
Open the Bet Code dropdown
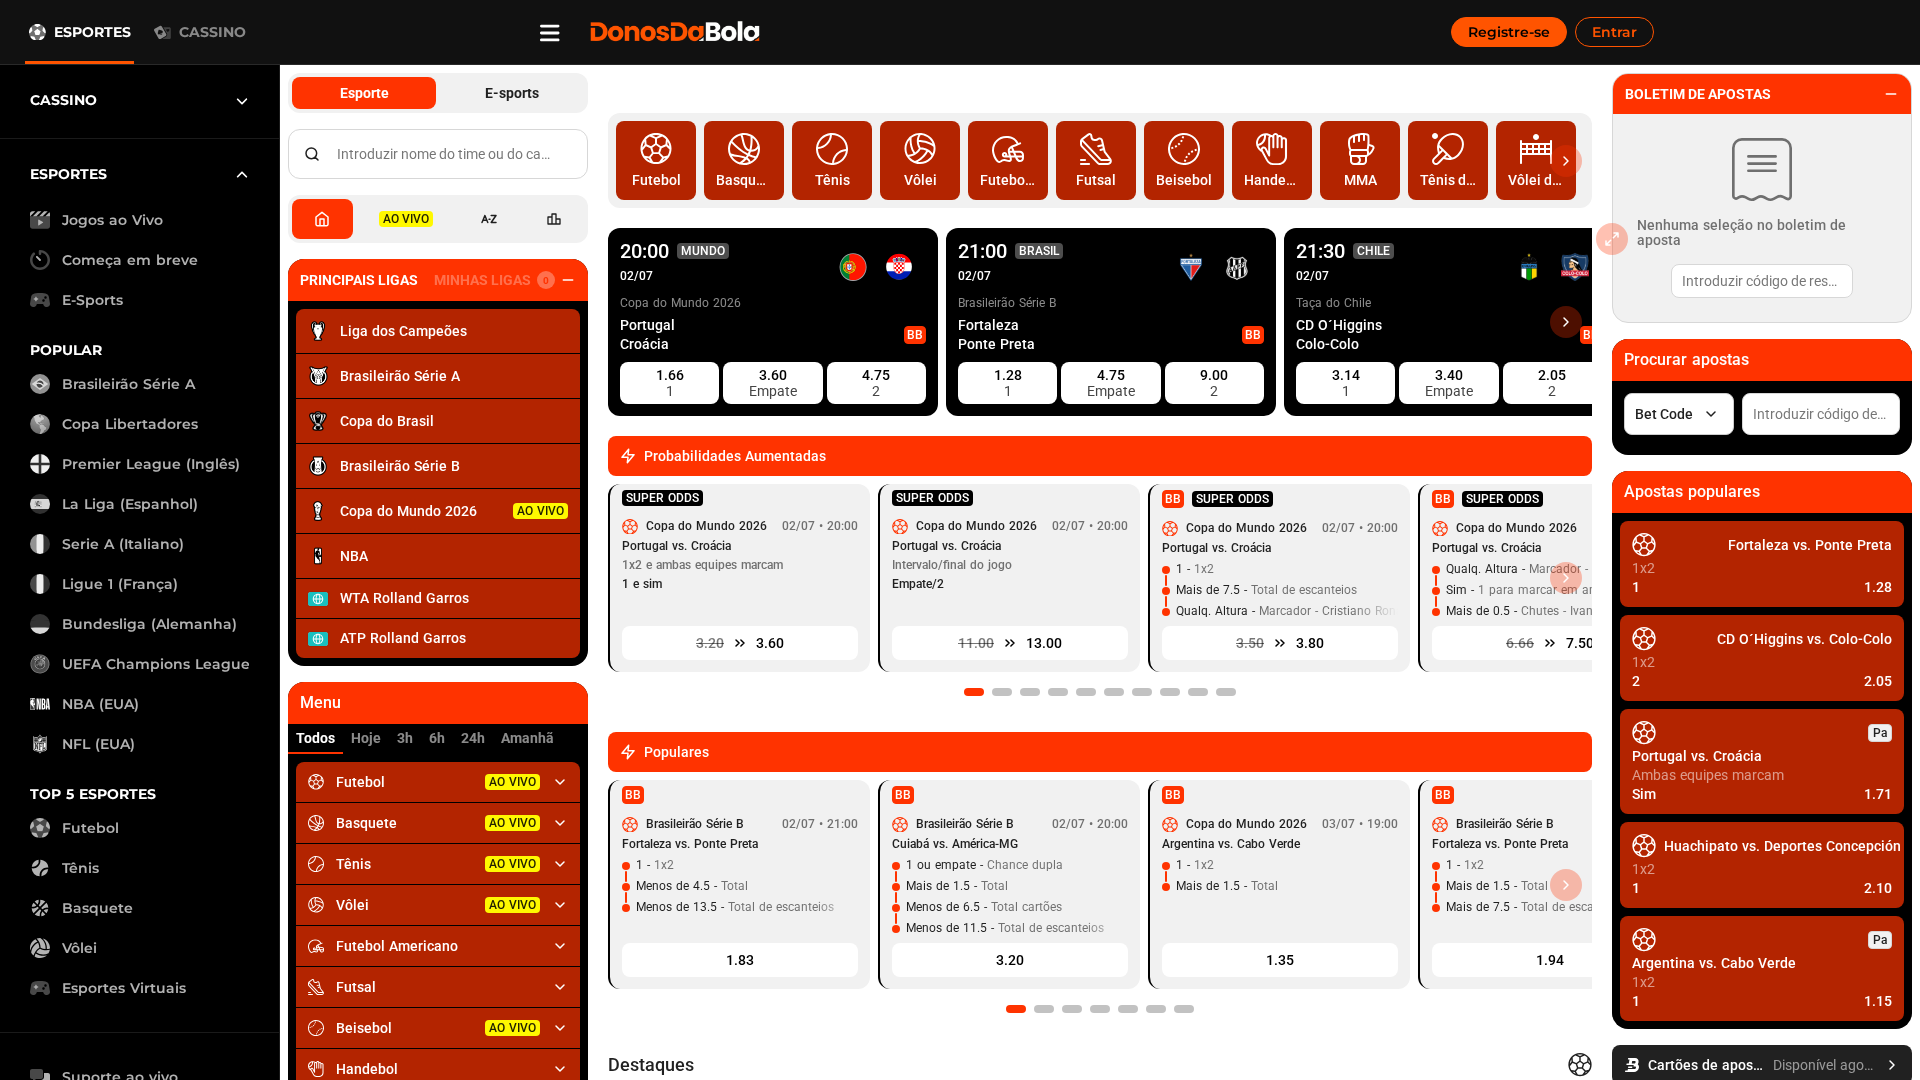[1678, 414]
